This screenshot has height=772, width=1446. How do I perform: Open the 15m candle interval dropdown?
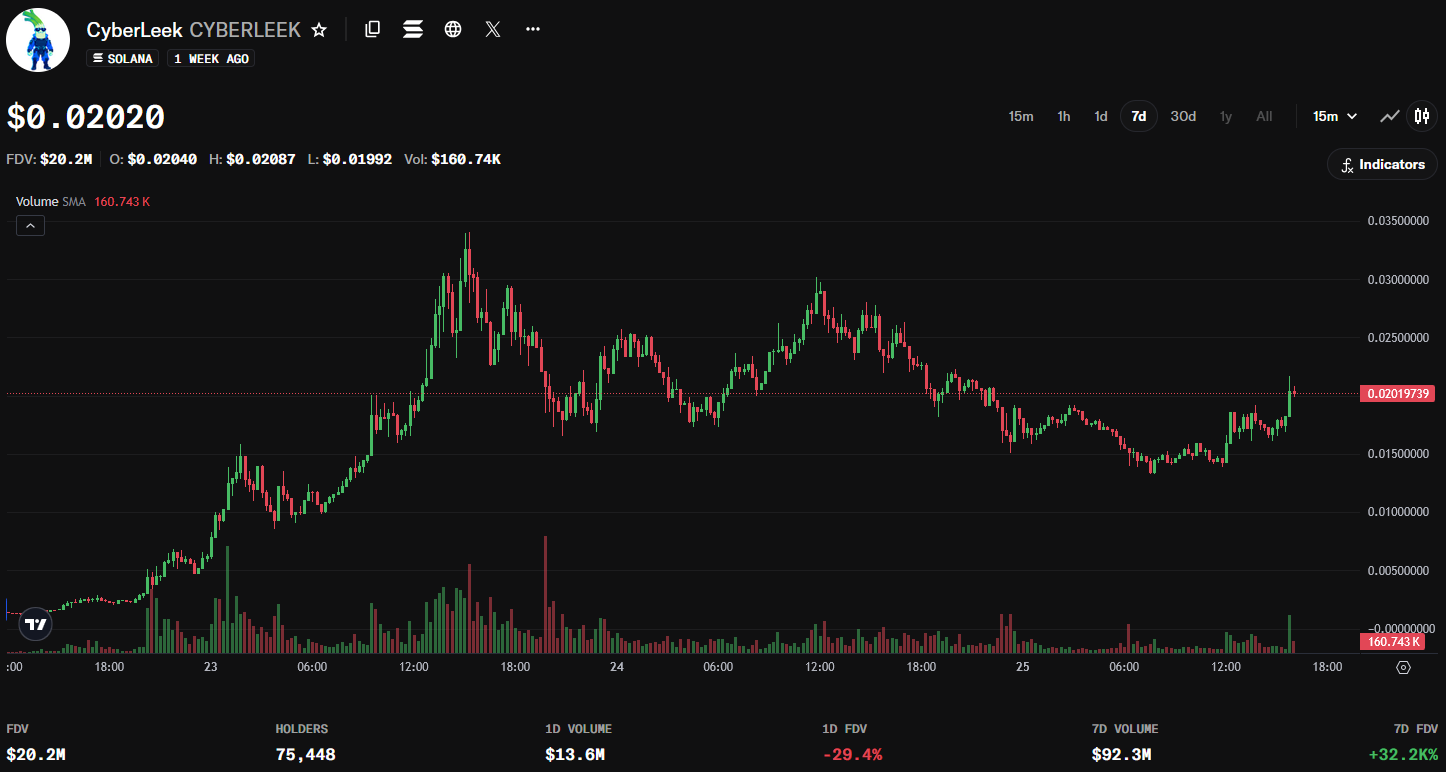pos(1335,116)
